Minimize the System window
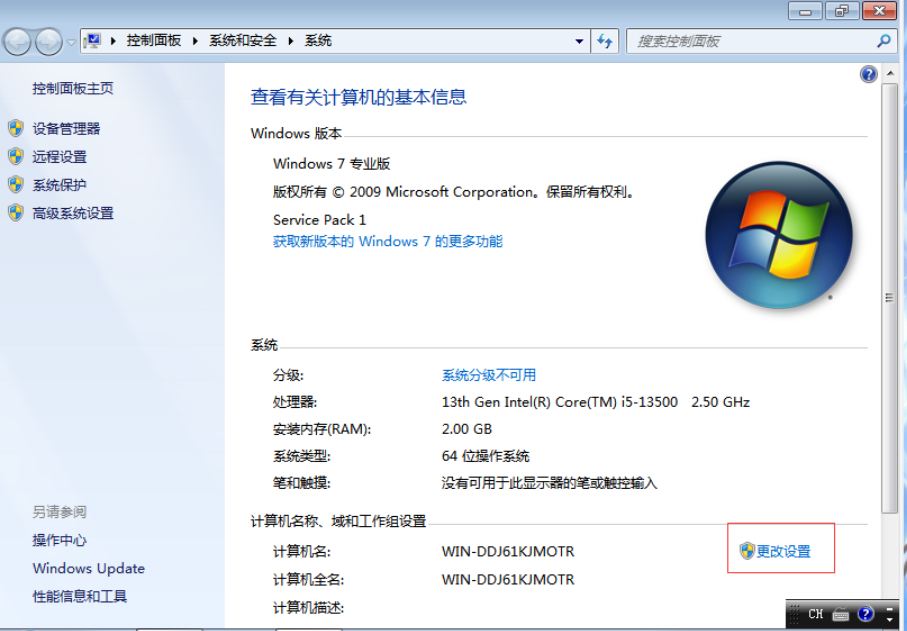The width and height of the screenshot is (907, 631). (805, 10)
